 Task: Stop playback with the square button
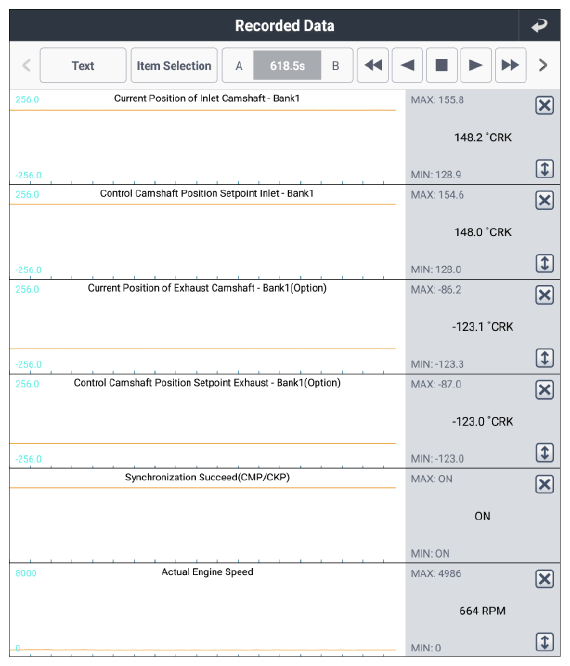[442, 65]
